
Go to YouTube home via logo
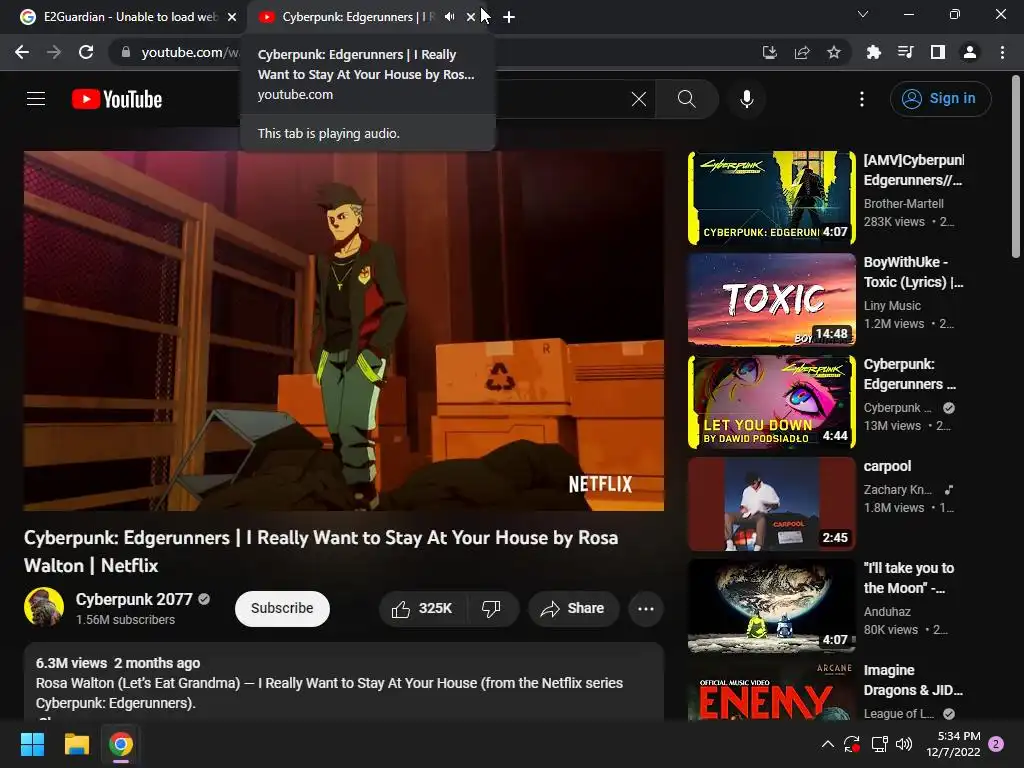(117, 99)
